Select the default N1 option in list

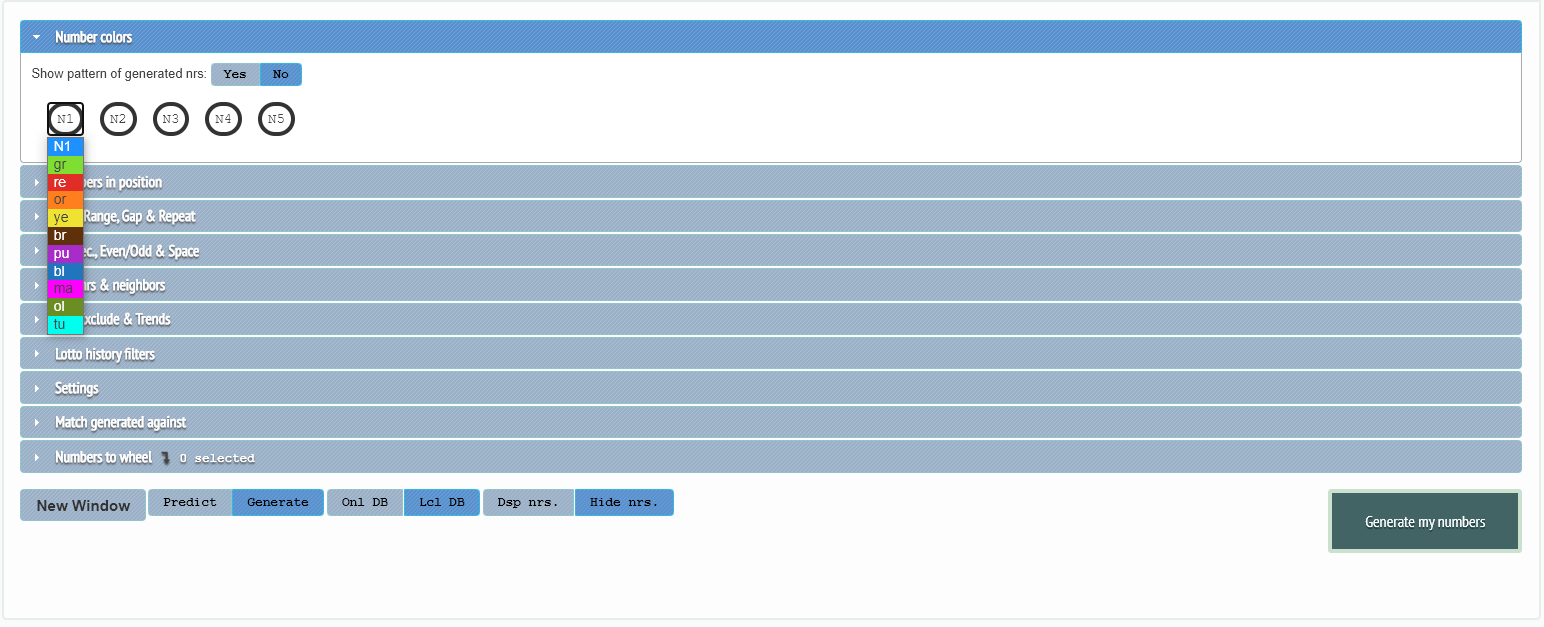(x=65, y=146)
